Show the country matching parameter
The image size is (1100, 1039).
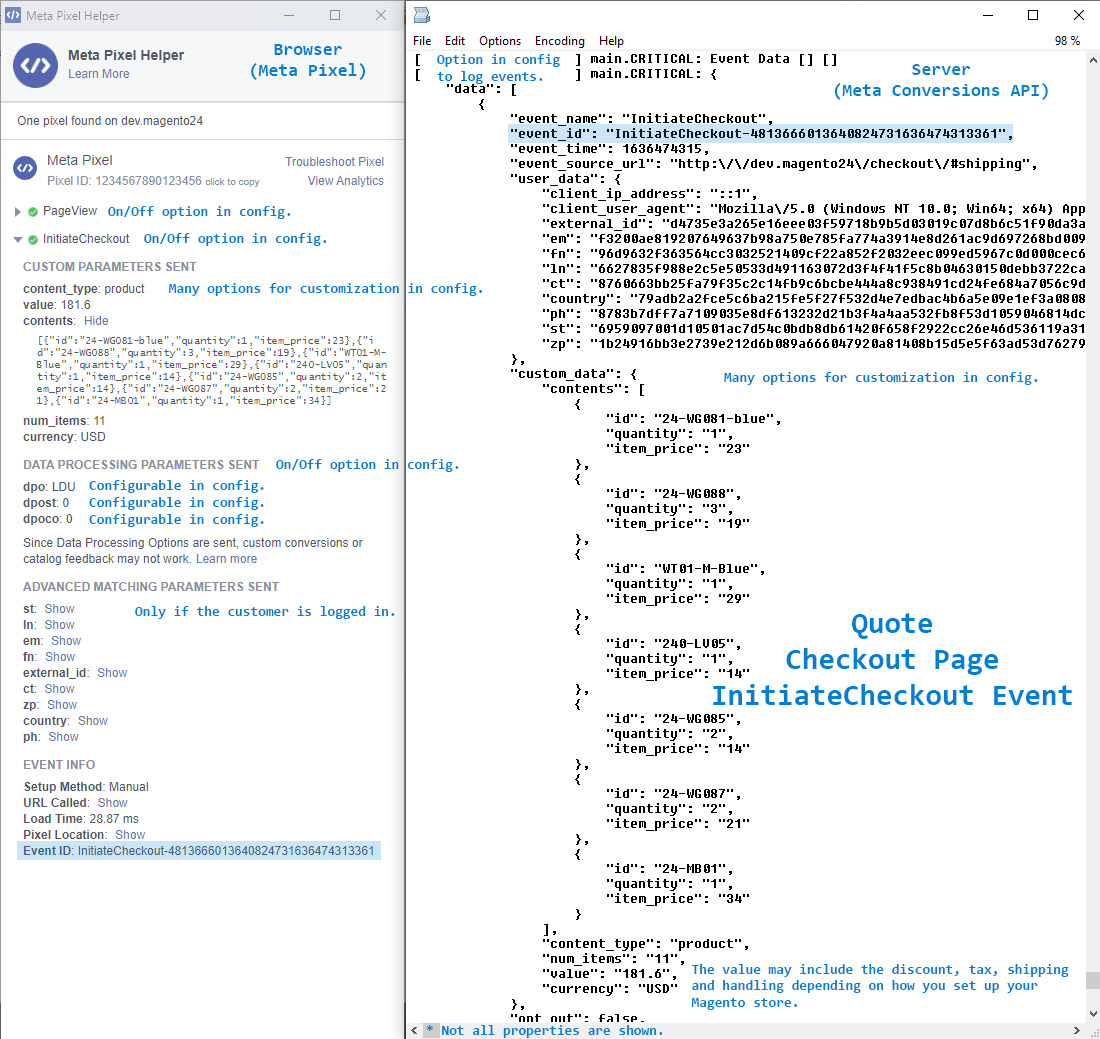92,720
